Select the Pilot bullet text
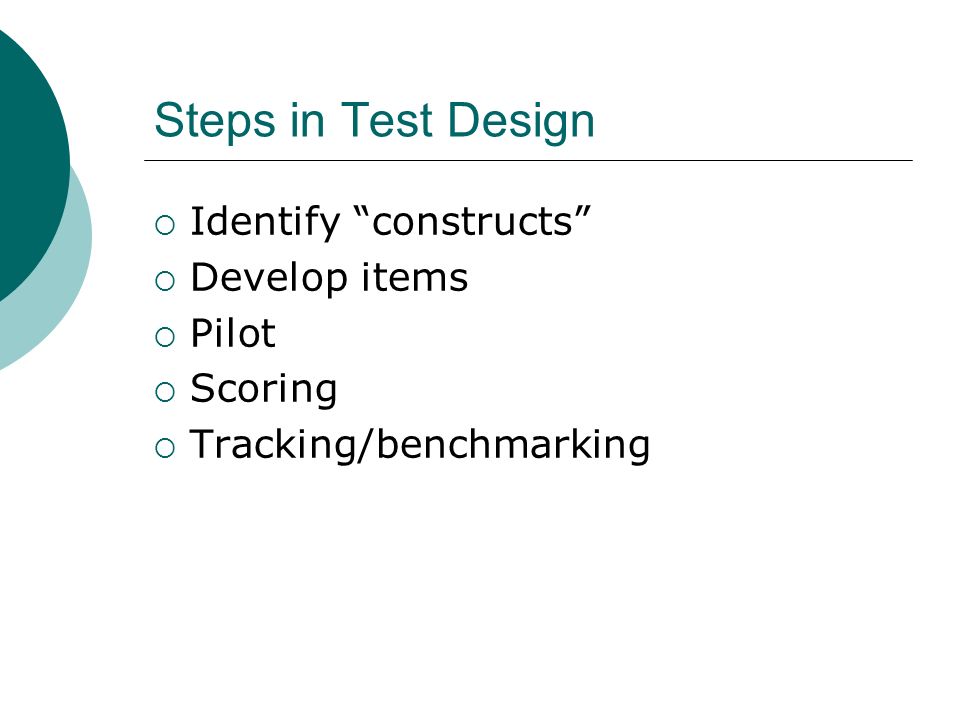 click(x=233, y=333)
